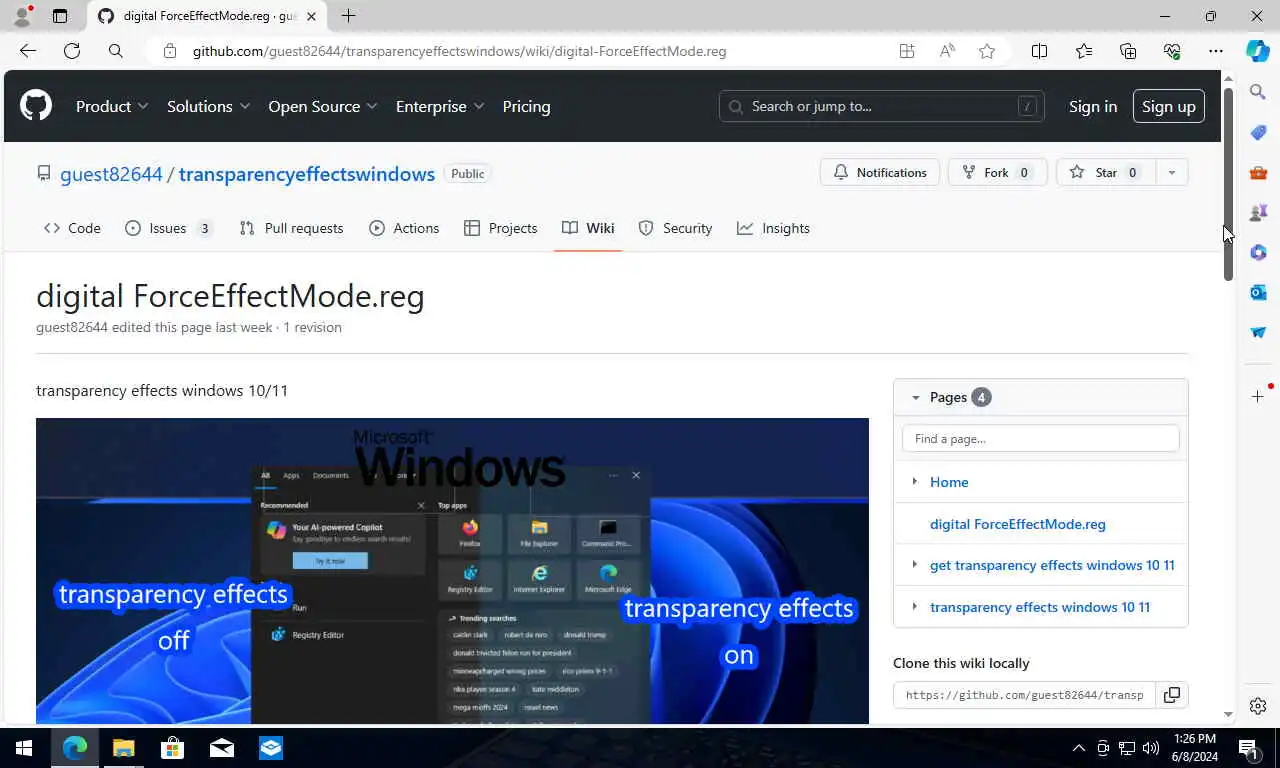Expand the Solutions menu

[x=209, y=106]
